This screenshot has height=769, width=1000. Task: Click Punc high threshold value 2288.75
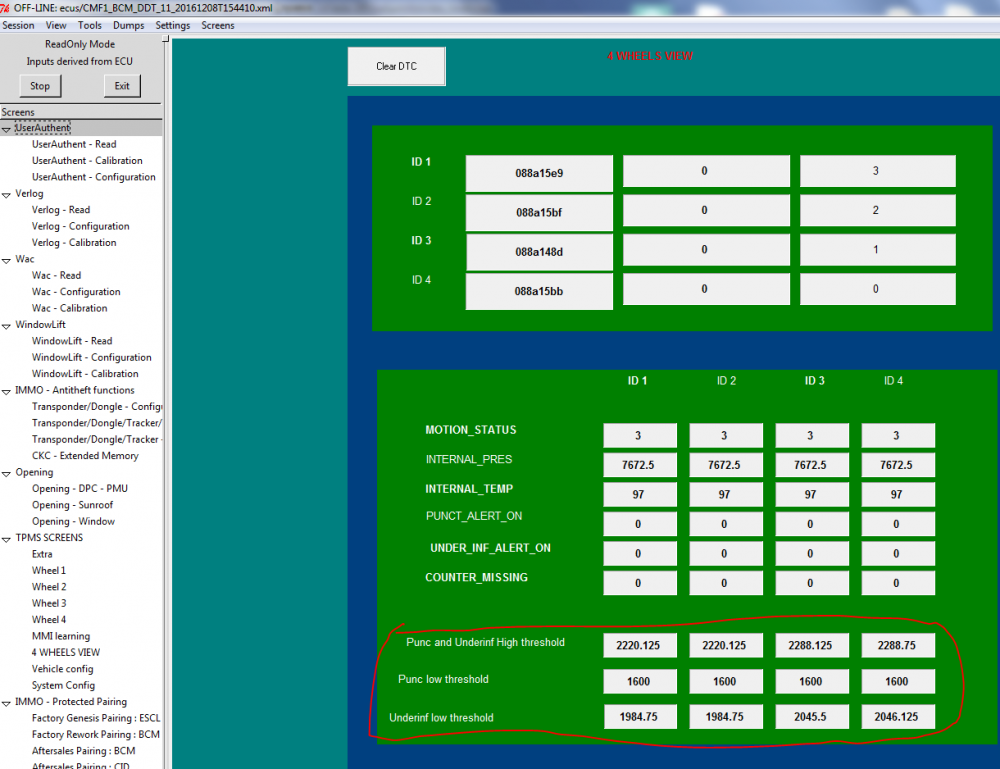click(x=898, y=645)
